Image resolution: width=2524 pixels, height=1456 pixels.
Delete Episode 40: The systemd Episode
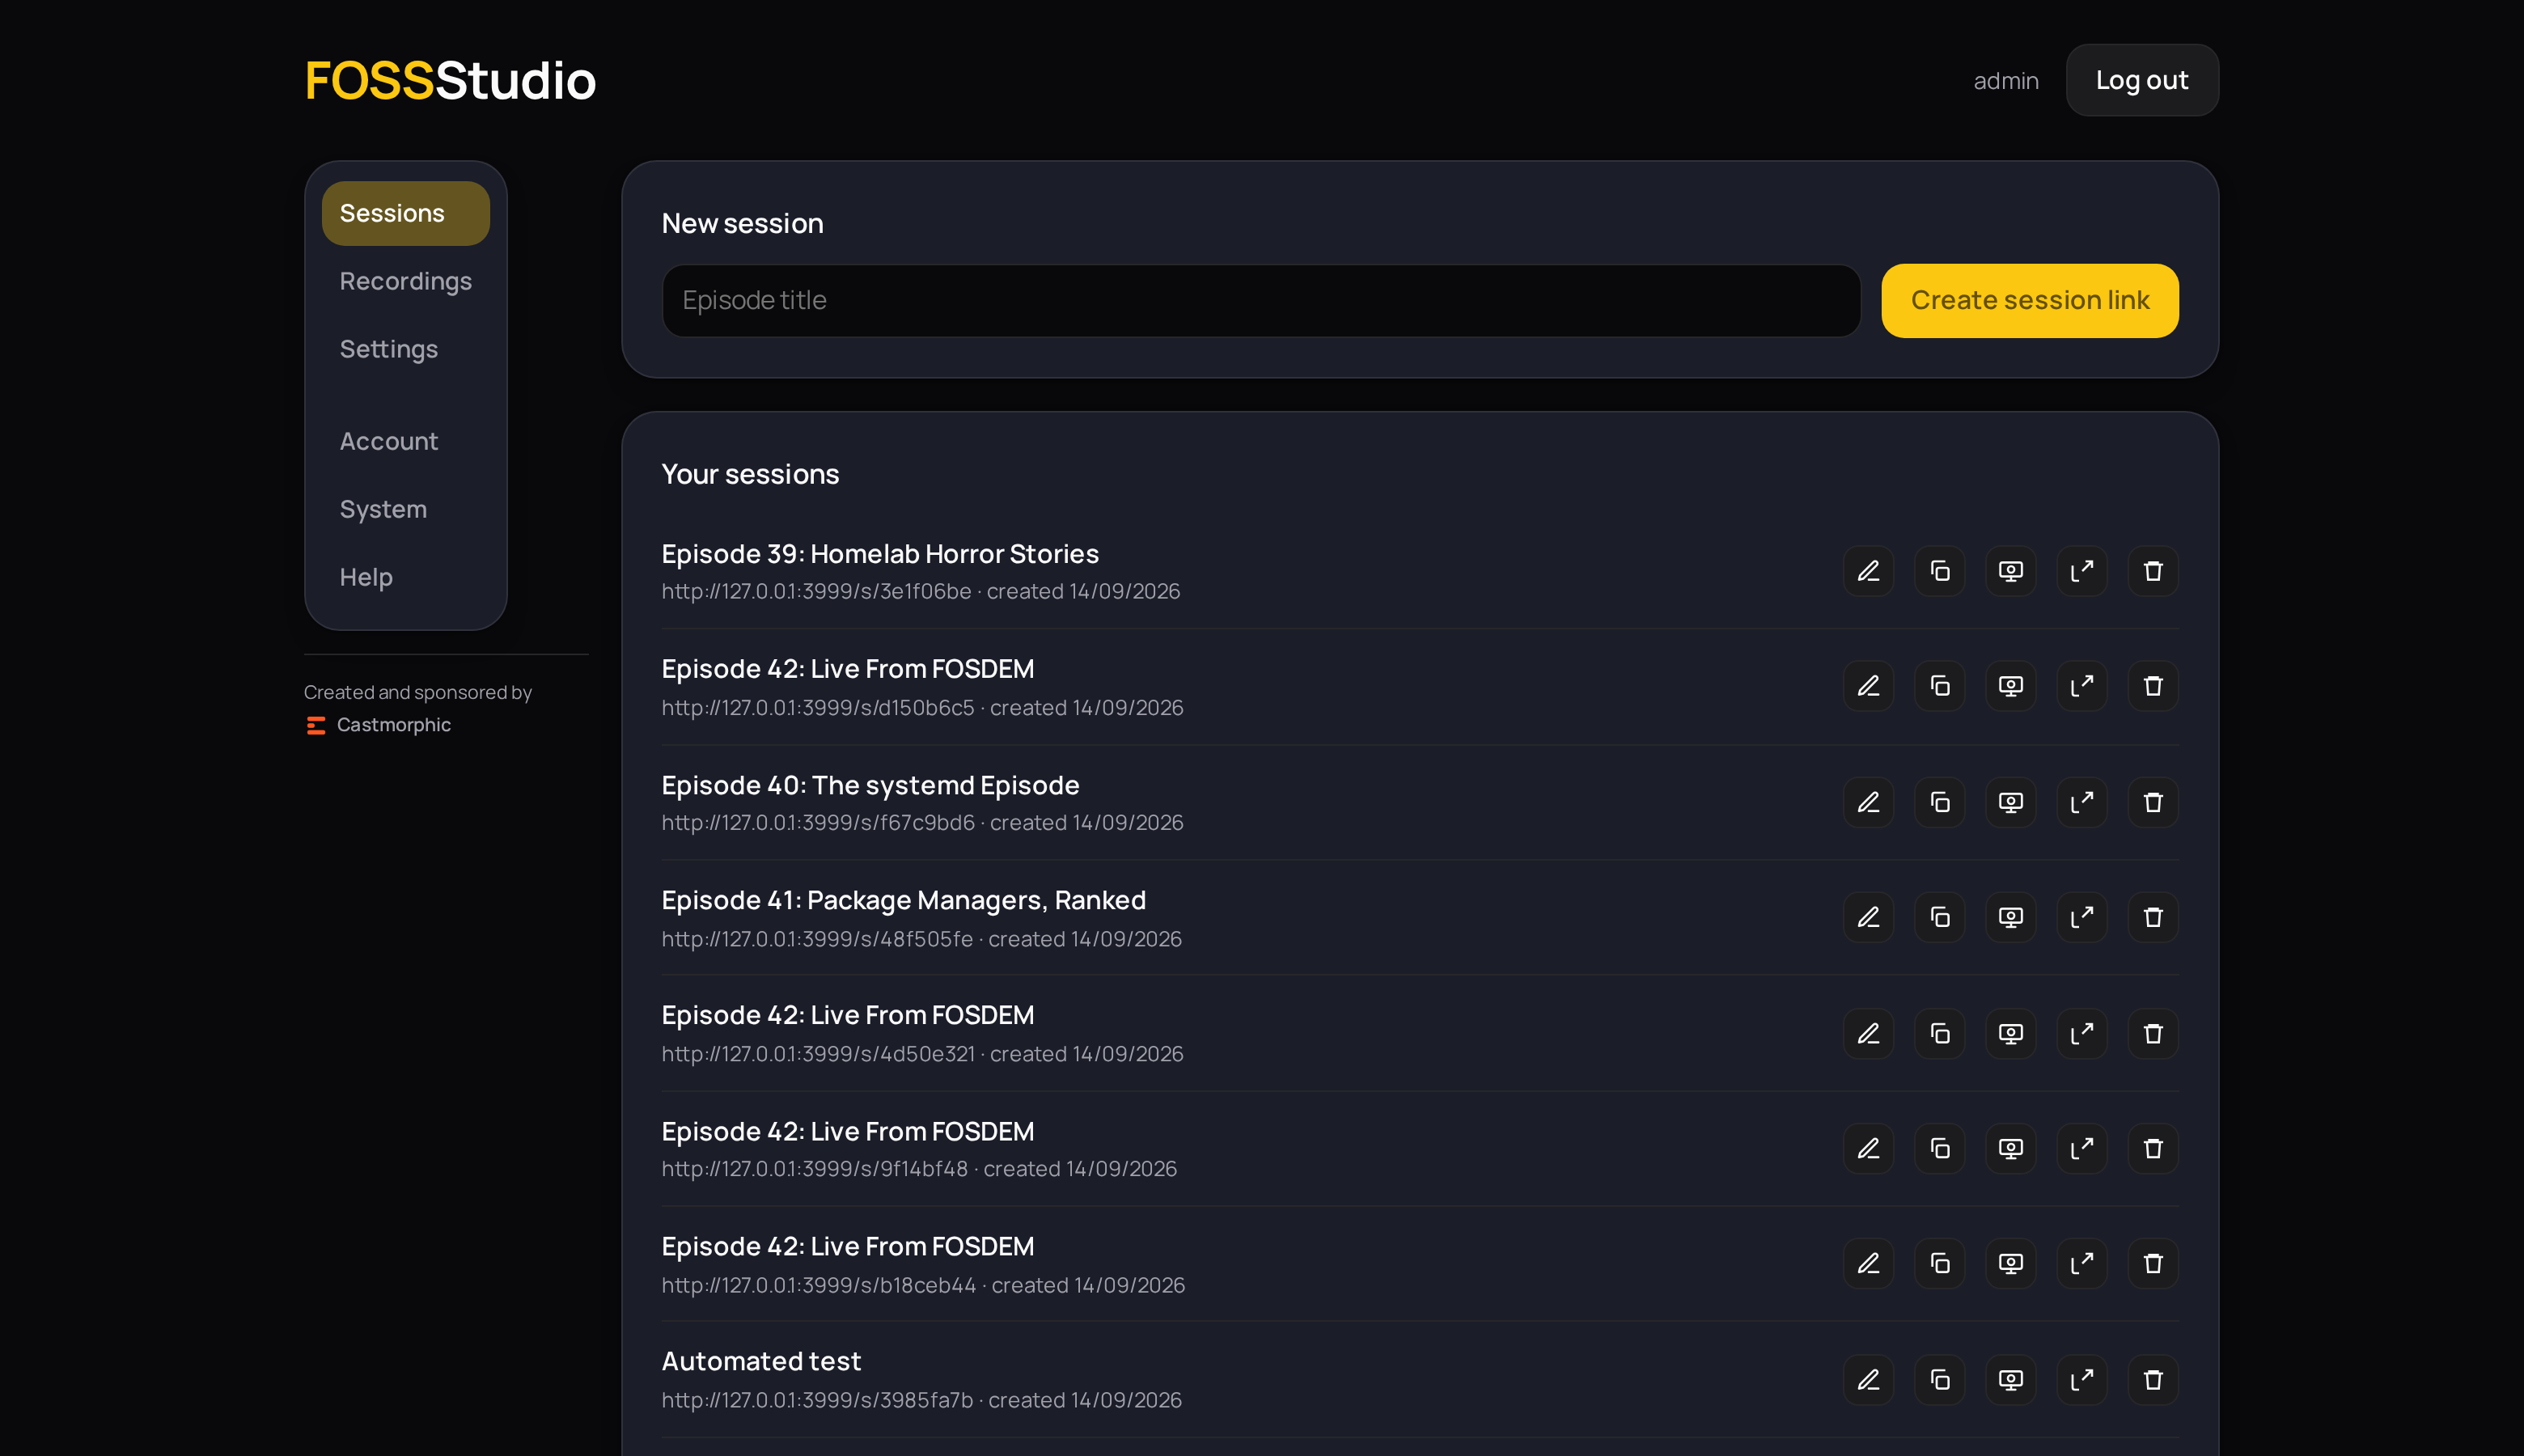[x=2152, y=802]
